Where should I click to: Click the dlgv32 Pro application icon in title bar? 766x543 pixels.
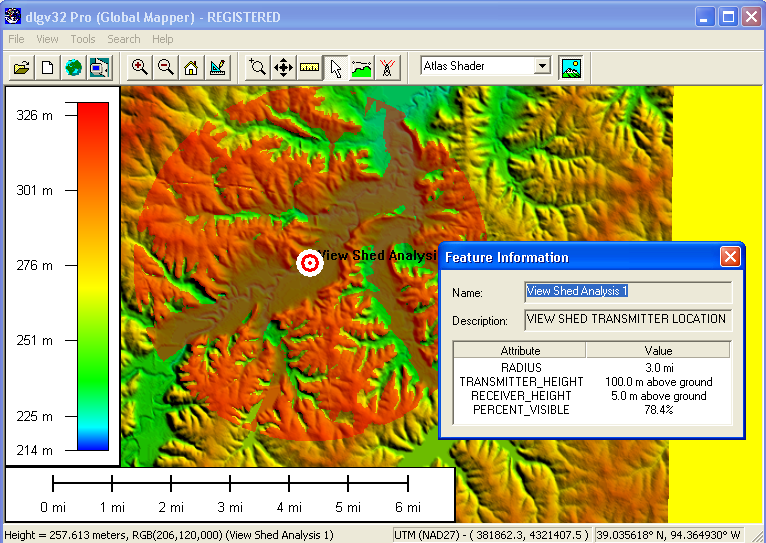pos(13,16)
